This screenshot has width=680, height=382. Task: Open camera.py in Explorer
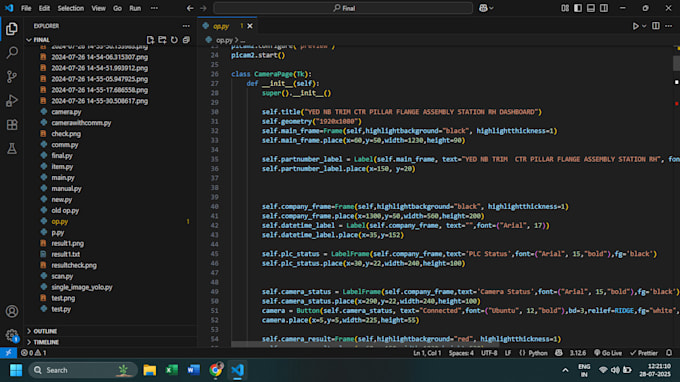coord(66,112)
